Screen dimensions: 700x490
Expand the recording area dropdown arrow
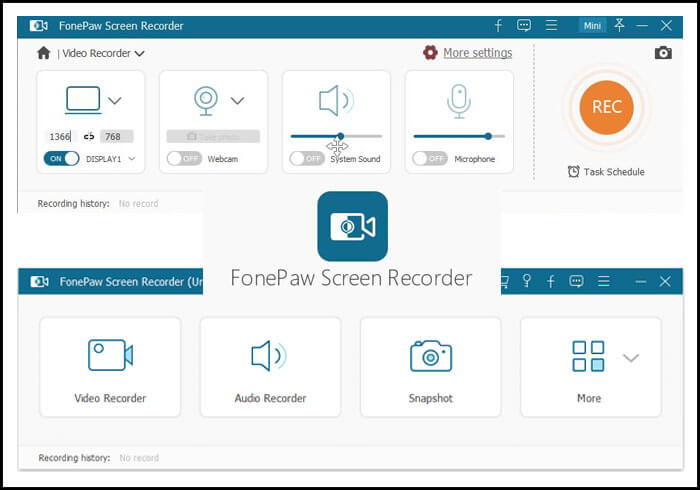pyautogui.click(x=115, y=100)
